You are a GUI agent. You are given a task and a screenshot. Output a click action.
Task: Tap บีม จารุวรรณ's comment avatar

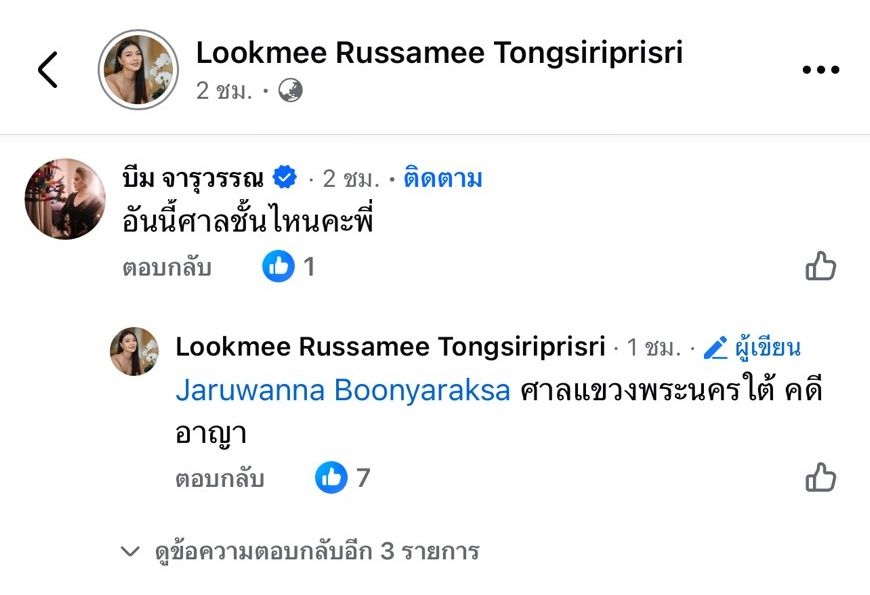click(x=65, y=199)
